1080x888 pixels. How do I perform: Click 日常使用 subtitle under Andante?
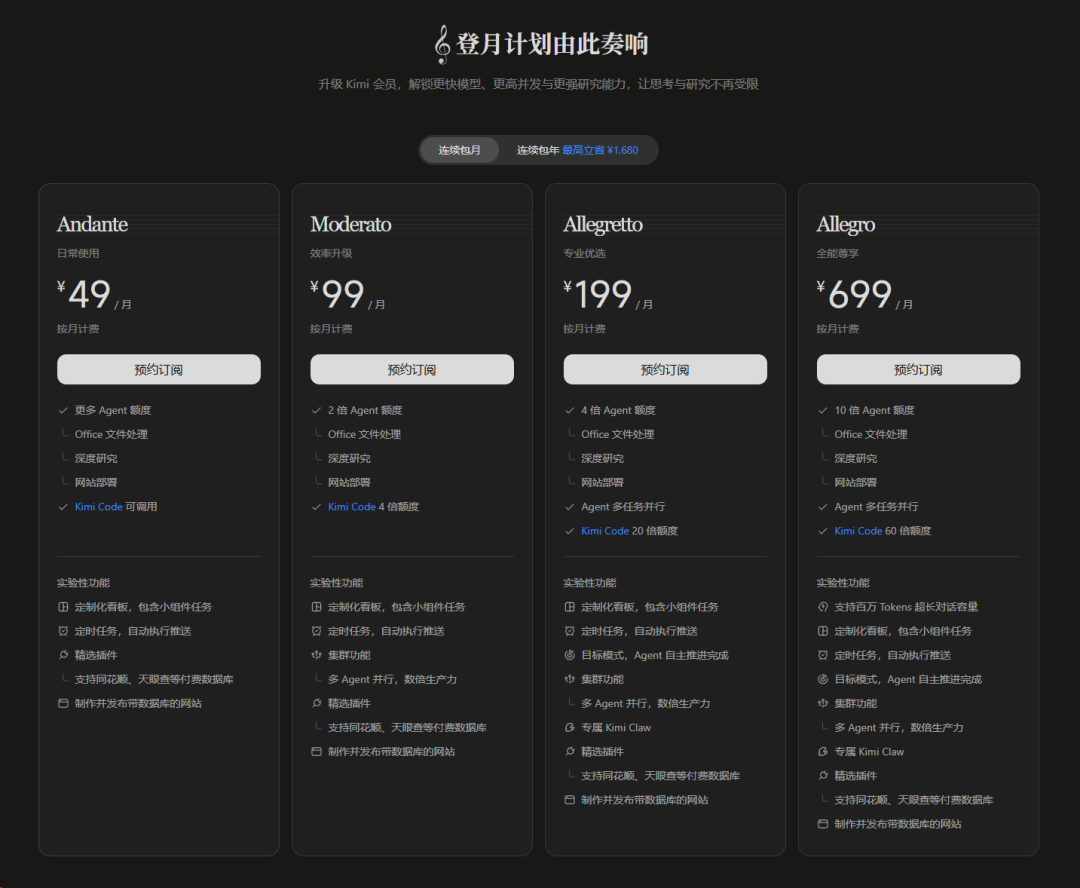point(78,254)
